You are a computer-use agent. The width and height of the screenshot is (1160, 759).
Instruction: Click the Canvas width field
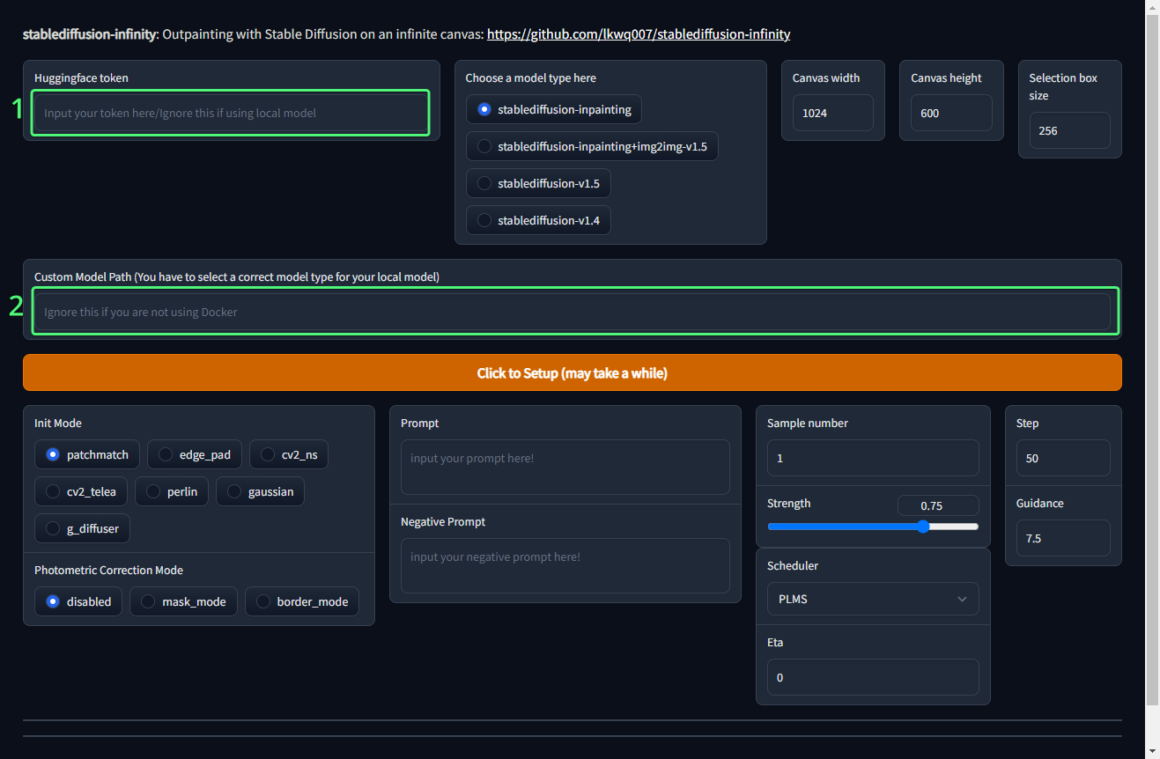(833, 113)
